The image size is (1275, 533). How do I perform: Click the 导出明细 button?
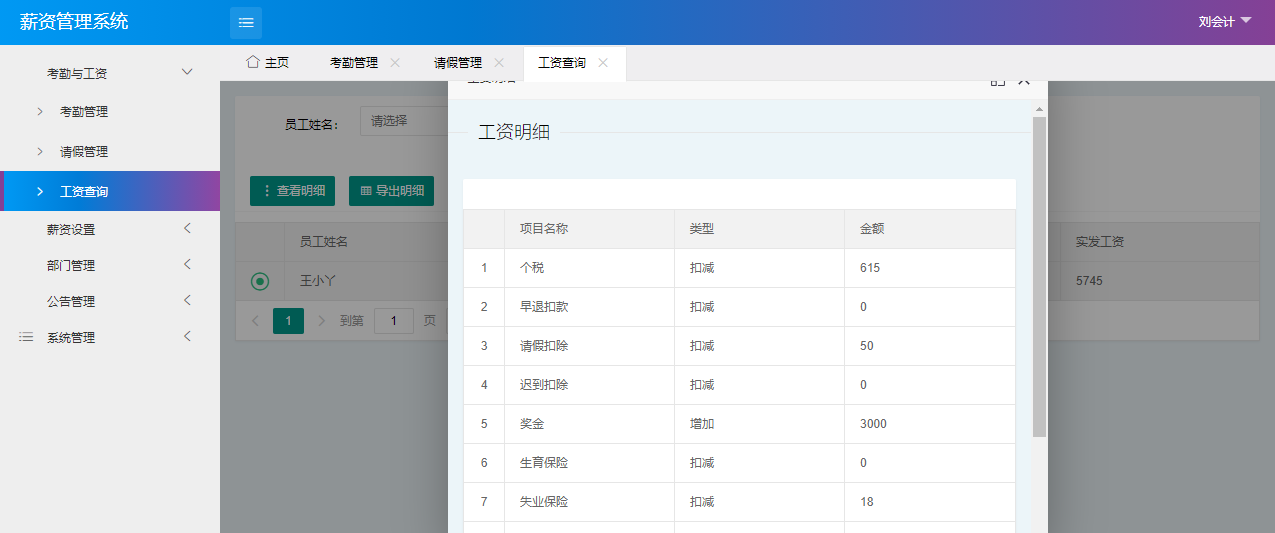[x=391, y=191]
